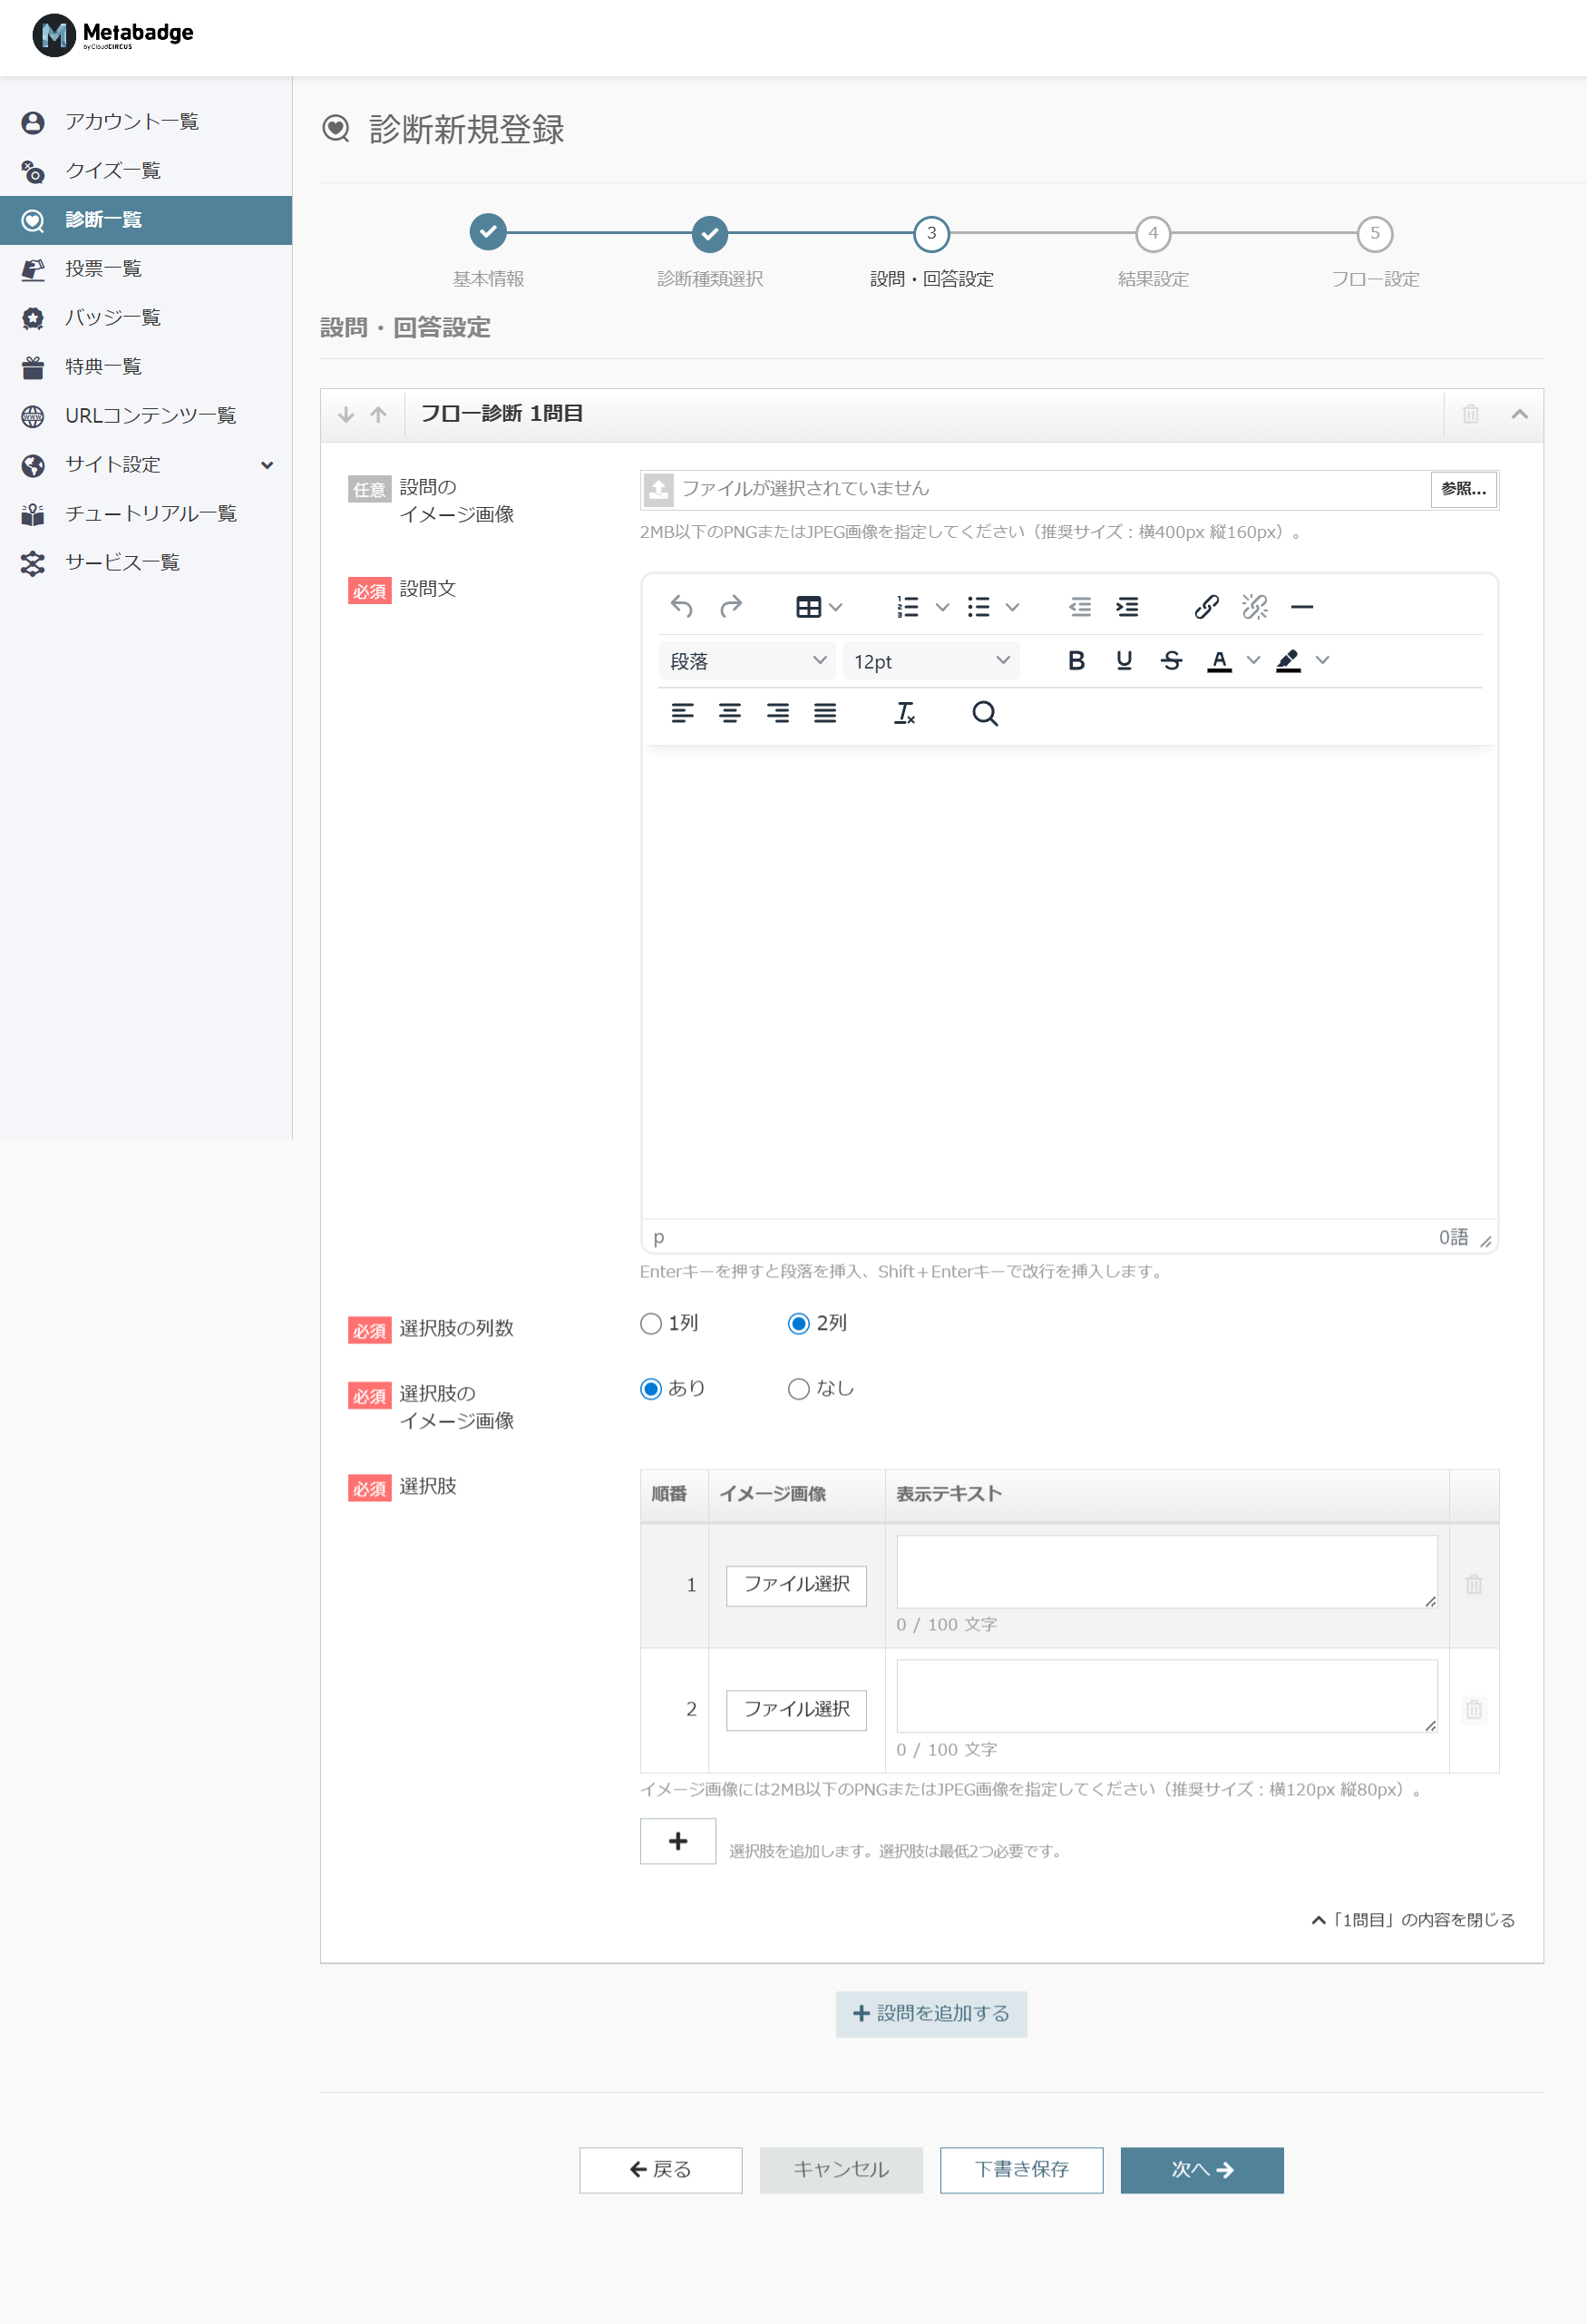Image resolution: width=1587 pixels, height=2324 pixels.
Task: Select the 2列 radio option
Action: pos(798,1324)
